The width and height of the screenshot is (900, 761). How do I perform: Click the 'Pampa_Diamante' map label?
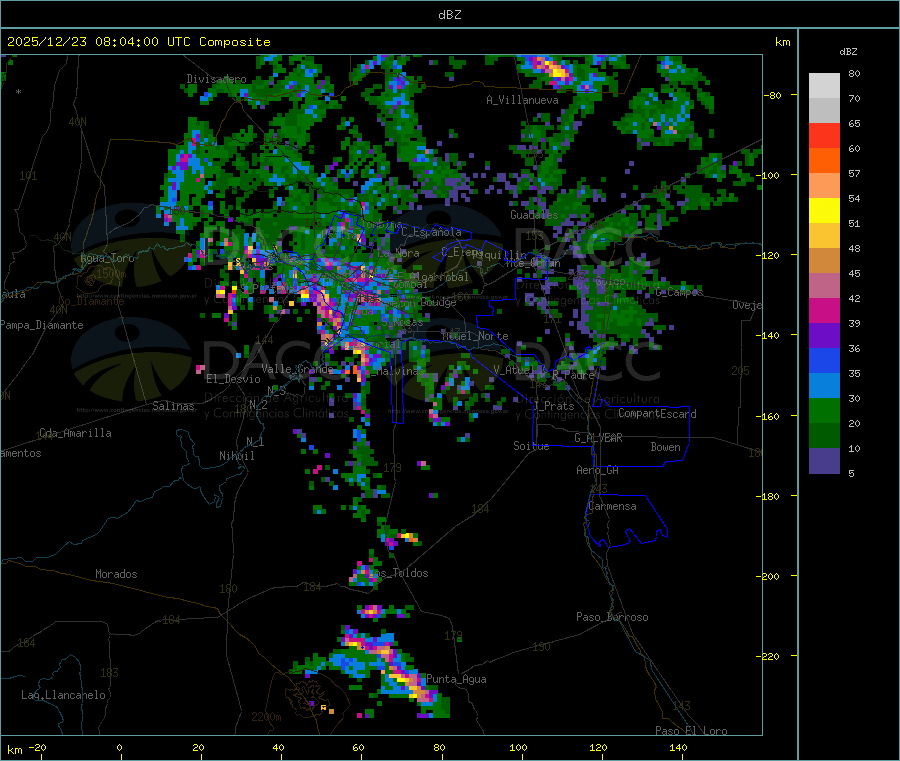click(x=42, y=325)
